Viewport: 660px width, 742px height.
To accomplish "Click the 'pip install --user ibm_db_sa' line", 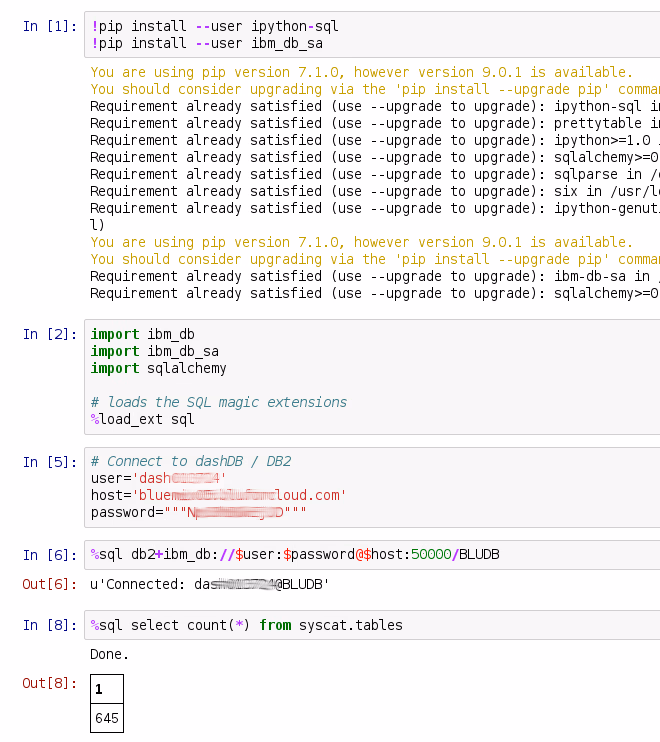I will tap(206, 43).
